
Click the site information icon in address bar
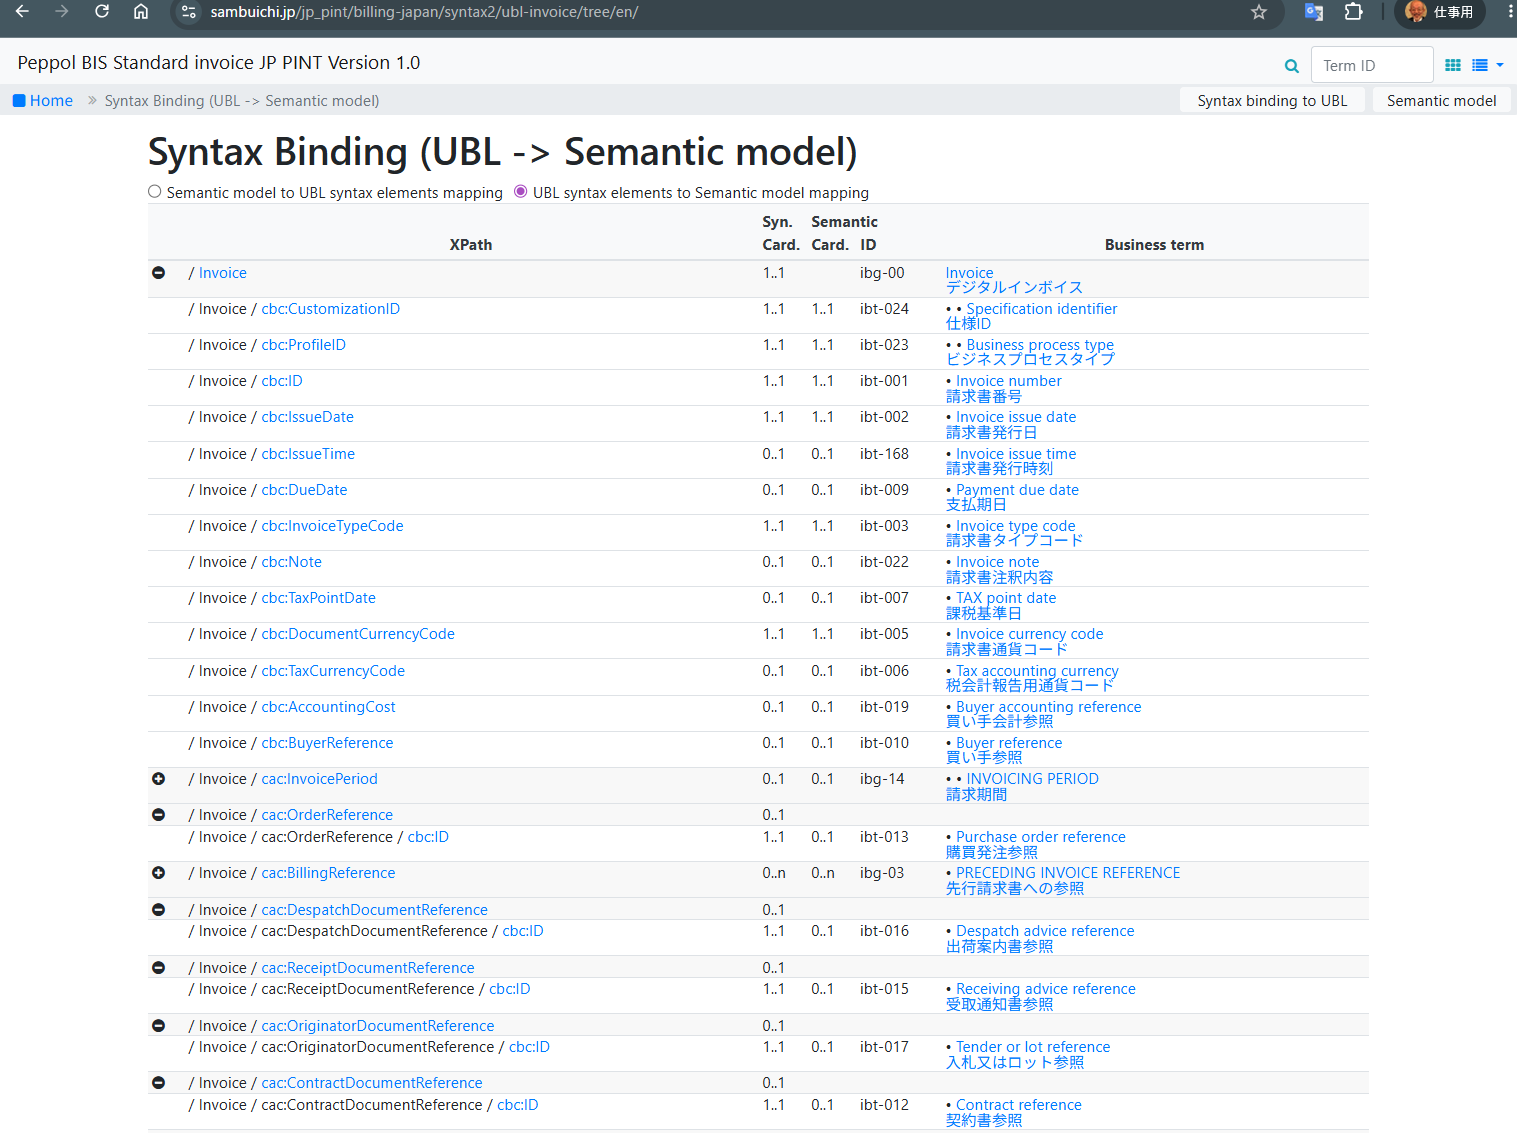(188, 12)
